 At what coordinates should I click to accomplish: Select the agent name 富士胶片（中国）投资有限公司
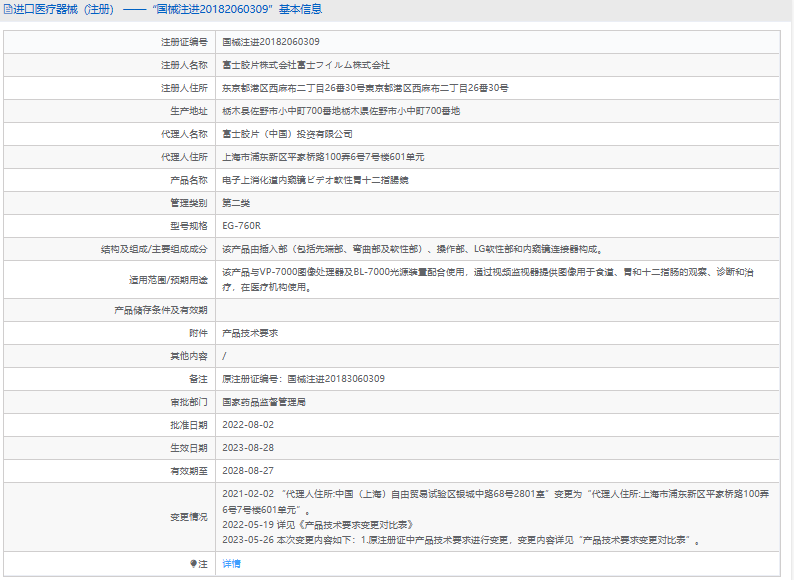287,133
